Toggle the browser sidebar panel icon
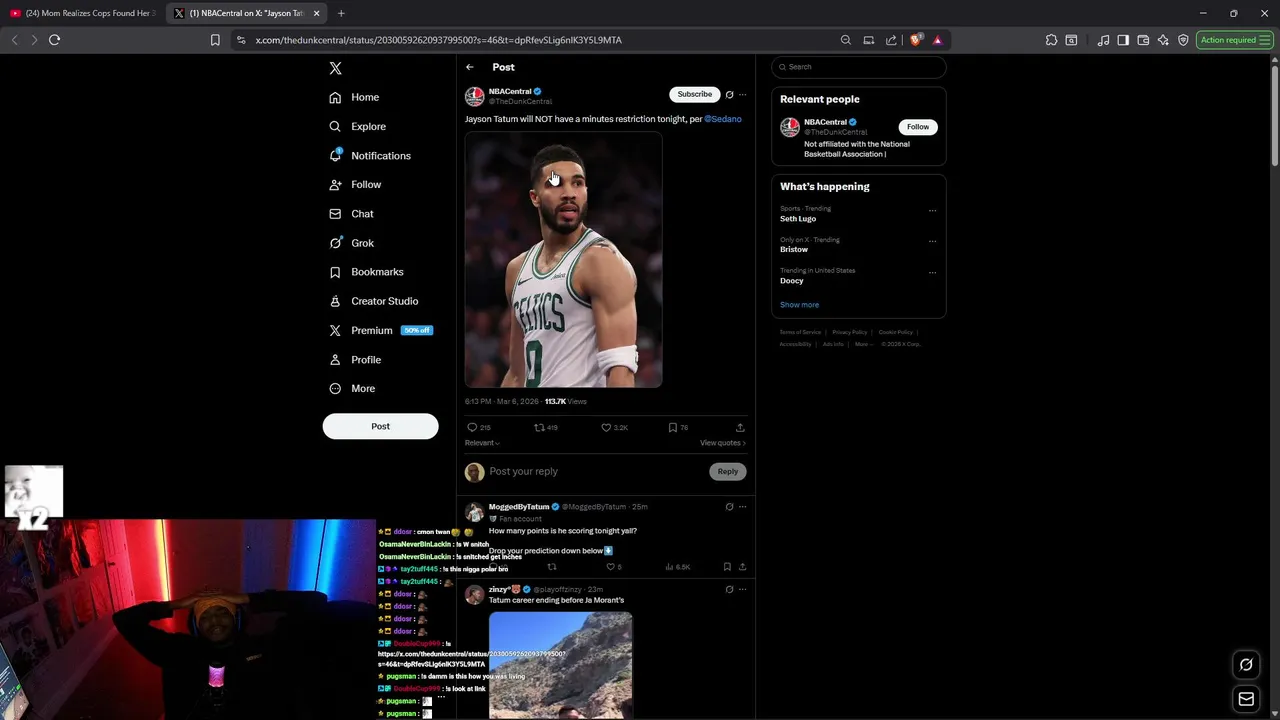This screenshot has width=1280, height=720. coord(1123,40)
